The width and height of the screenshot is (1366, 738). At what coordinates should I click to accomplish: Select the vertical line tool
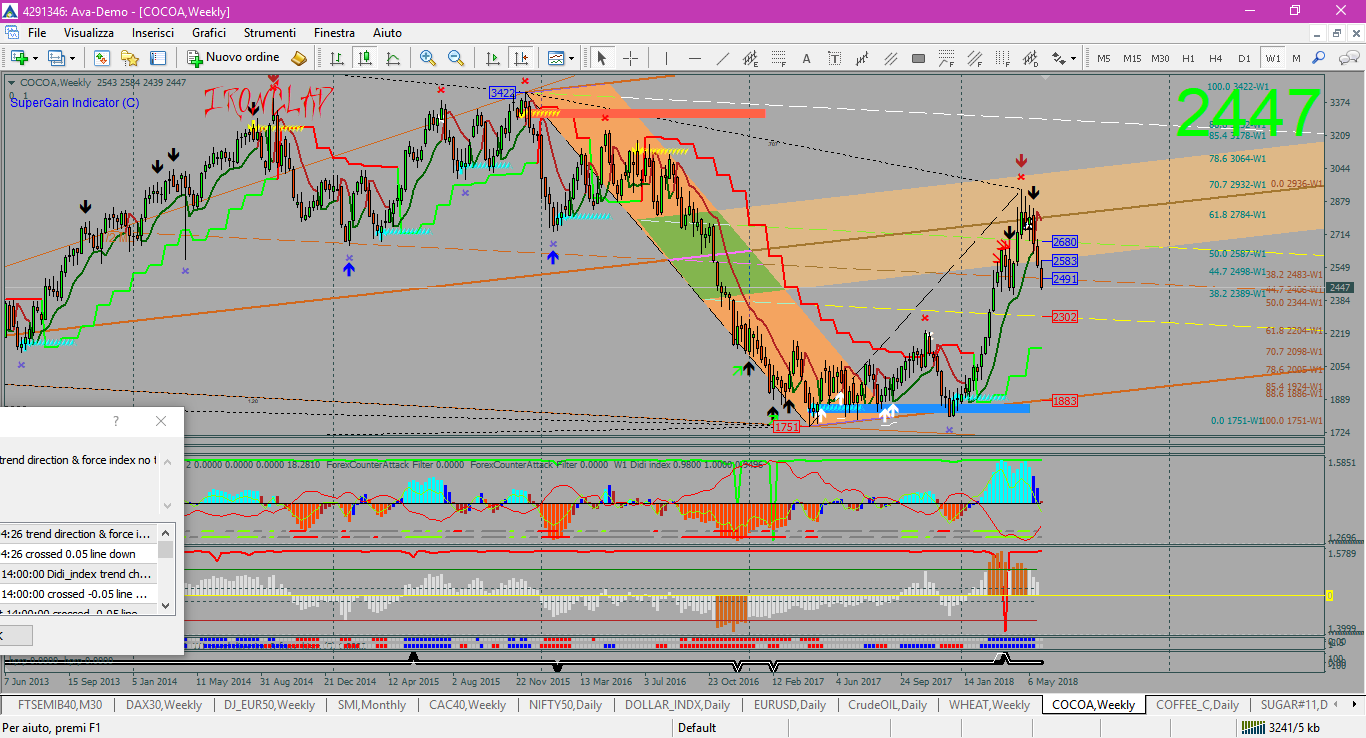pos(667,58)
